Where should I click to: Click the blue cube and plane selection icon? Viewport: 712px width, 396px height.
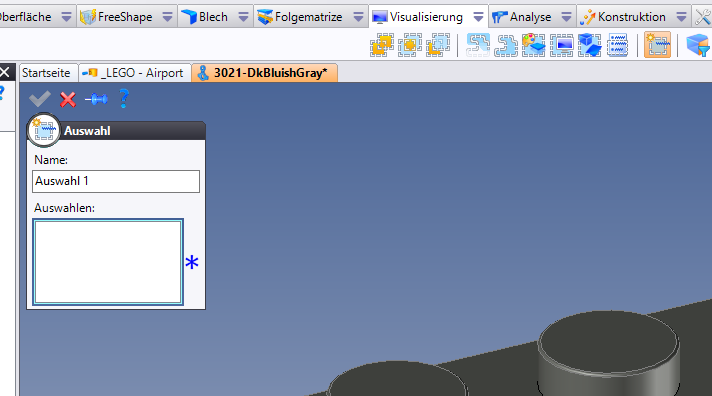(x=589, y=45)
